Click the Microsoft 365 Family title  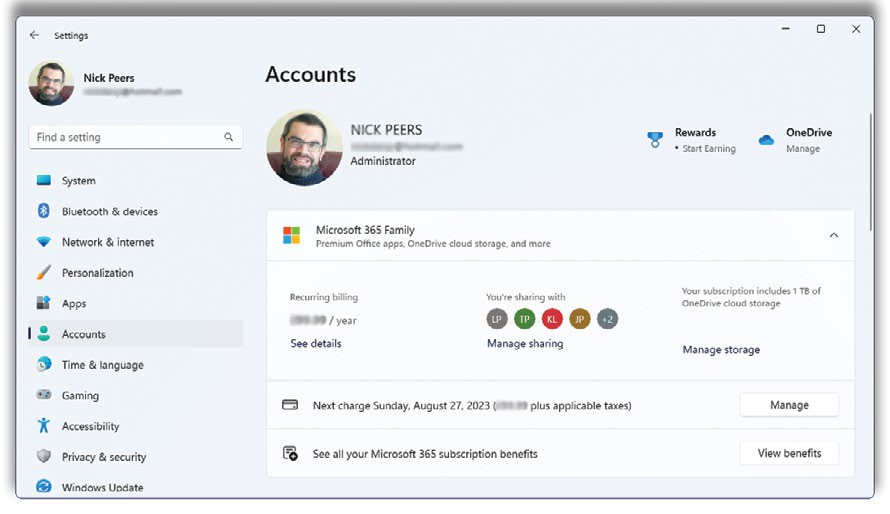[x=365, y=230]
